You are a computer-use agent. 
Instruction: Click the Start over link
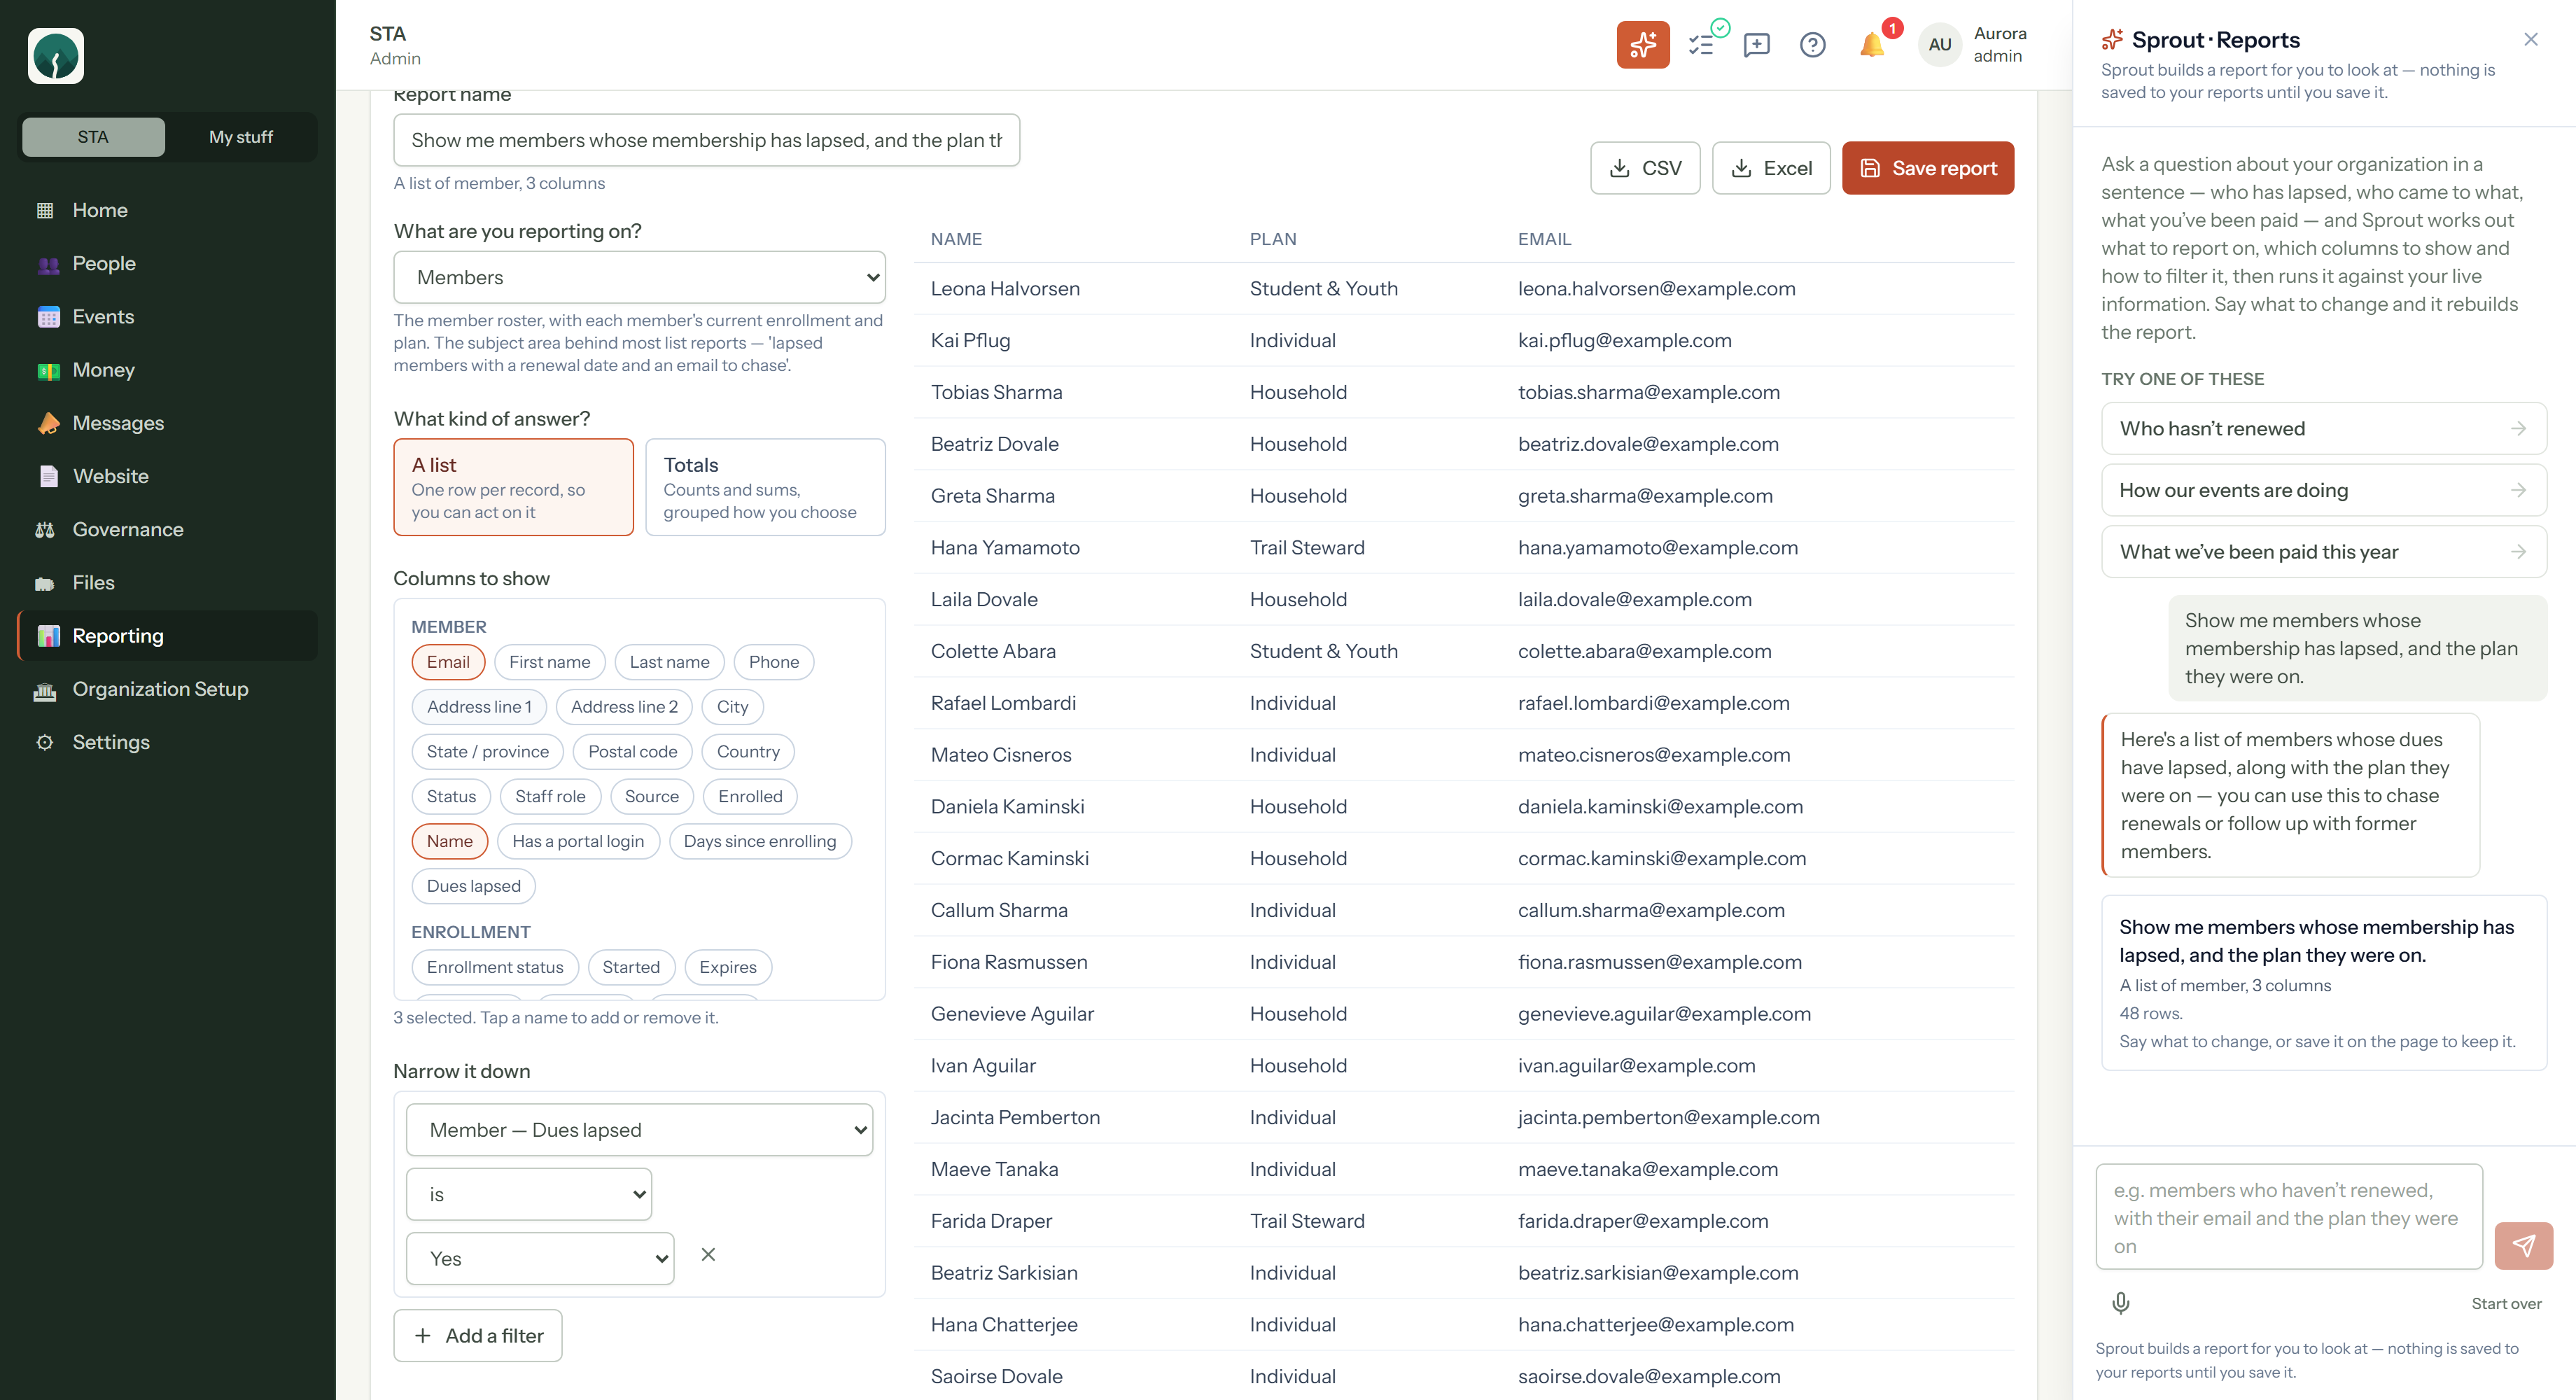click(x=2506, y=1303)
